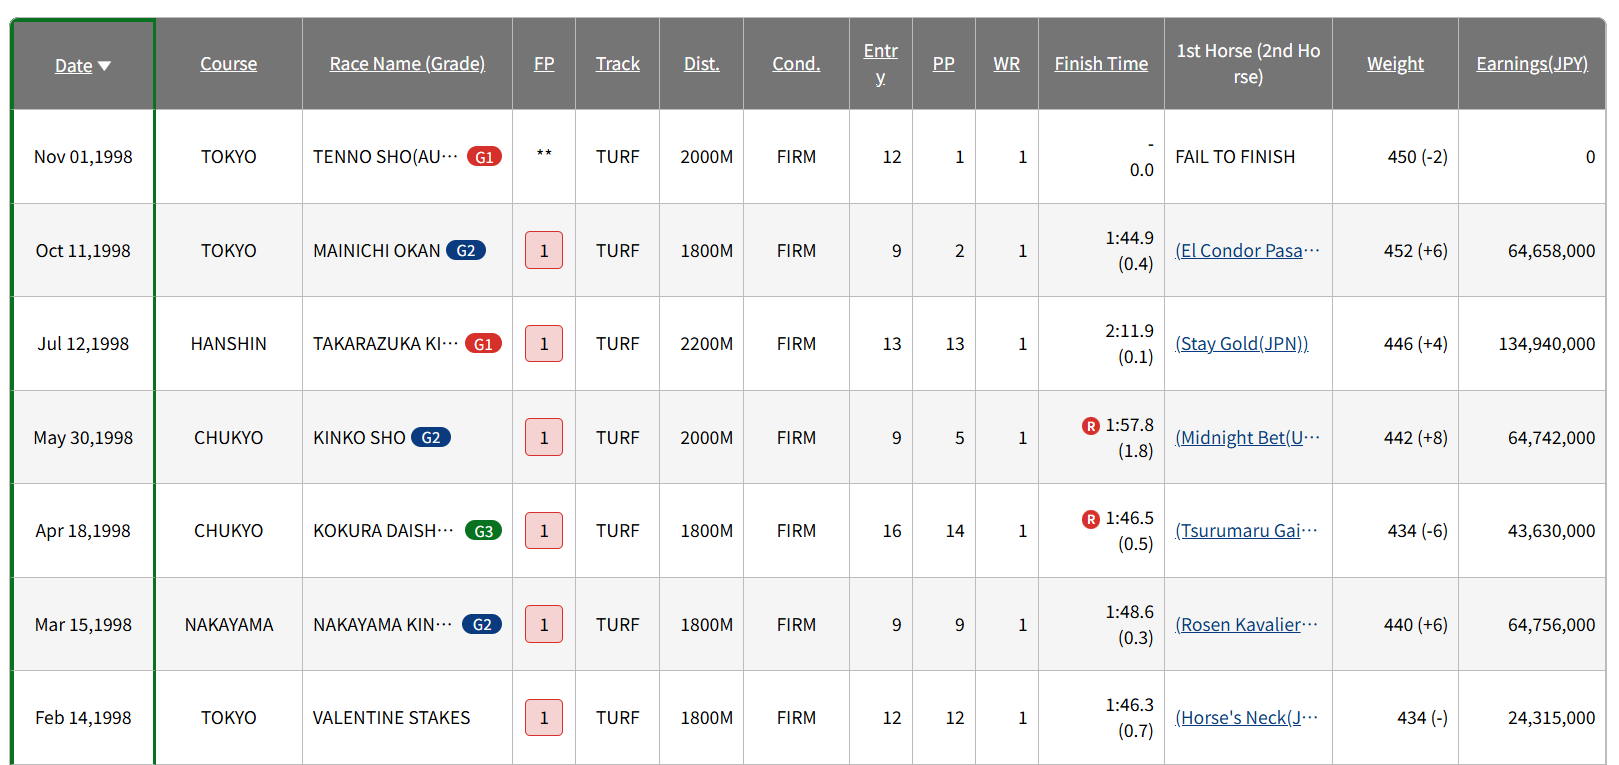The image size is (1619, 765).
Task: Click 1st place badge for Kinko Sho
Action: pyautogui.click(x=544, y=437)
